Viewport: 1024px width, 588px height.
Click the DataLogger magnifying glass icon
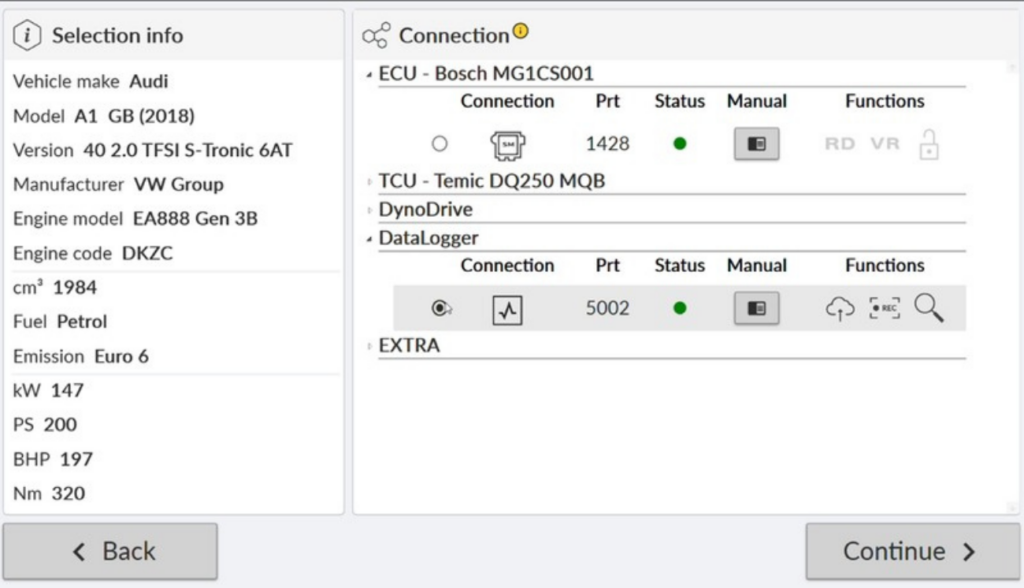pyautogui.click(x=928, y=309)
